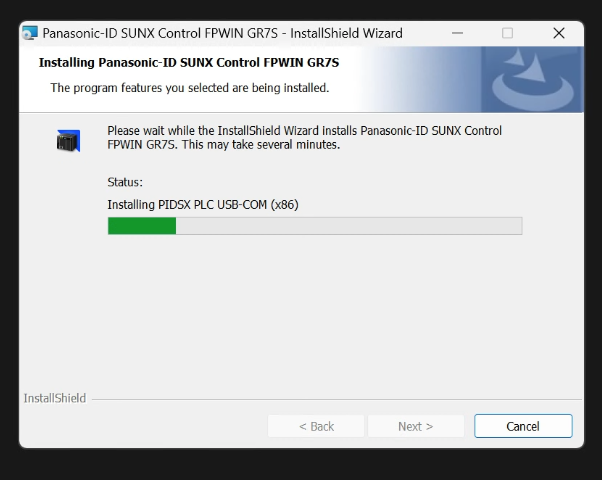Click the bold 'Installing Panasonic-ID SUNX Control' heading
The width and height of the screenshot is (602, 480).
(189, 63)
